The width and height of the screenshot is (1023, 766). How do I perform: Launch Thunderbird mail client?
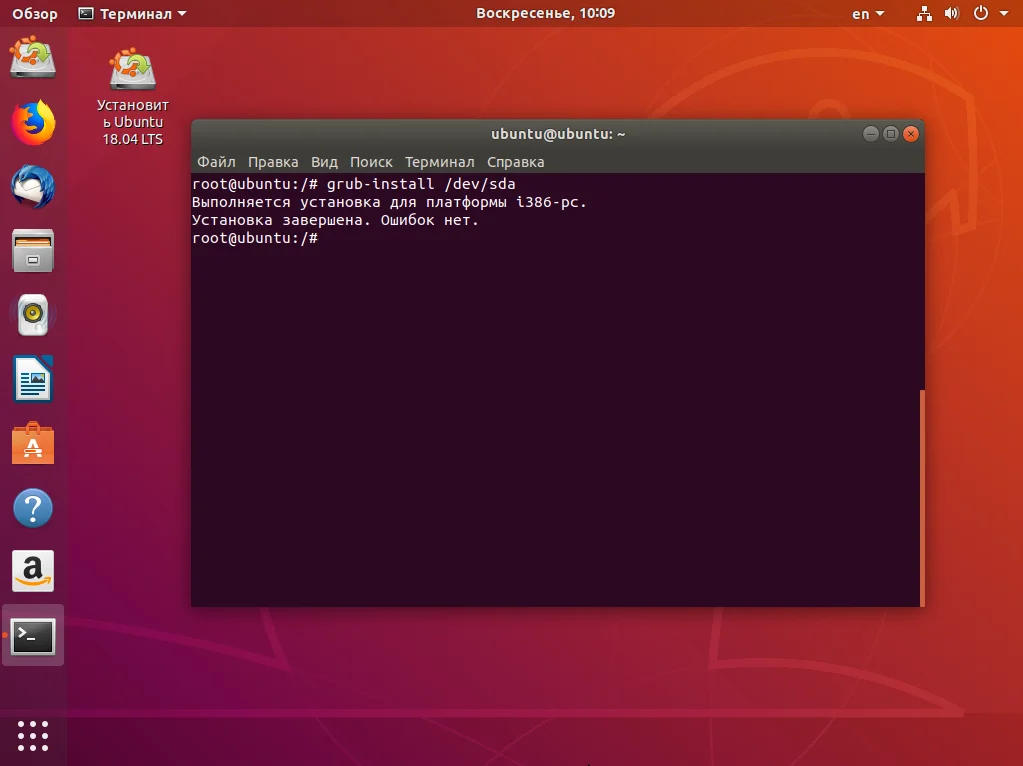(33, 187)
